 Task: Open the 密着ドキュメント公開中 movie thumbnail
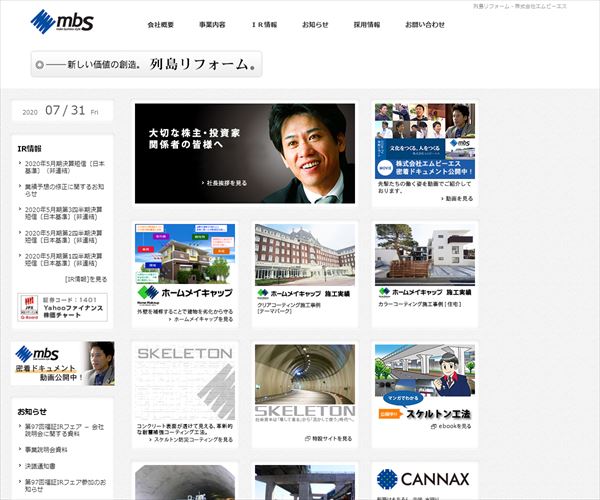click(x=425, y=141)
